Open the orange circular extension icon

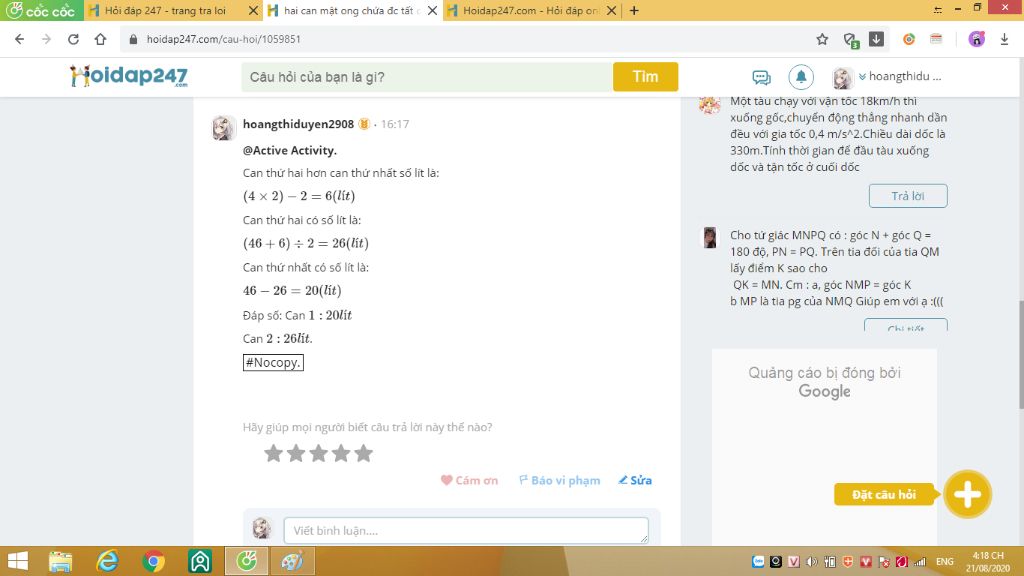[909, 39]
